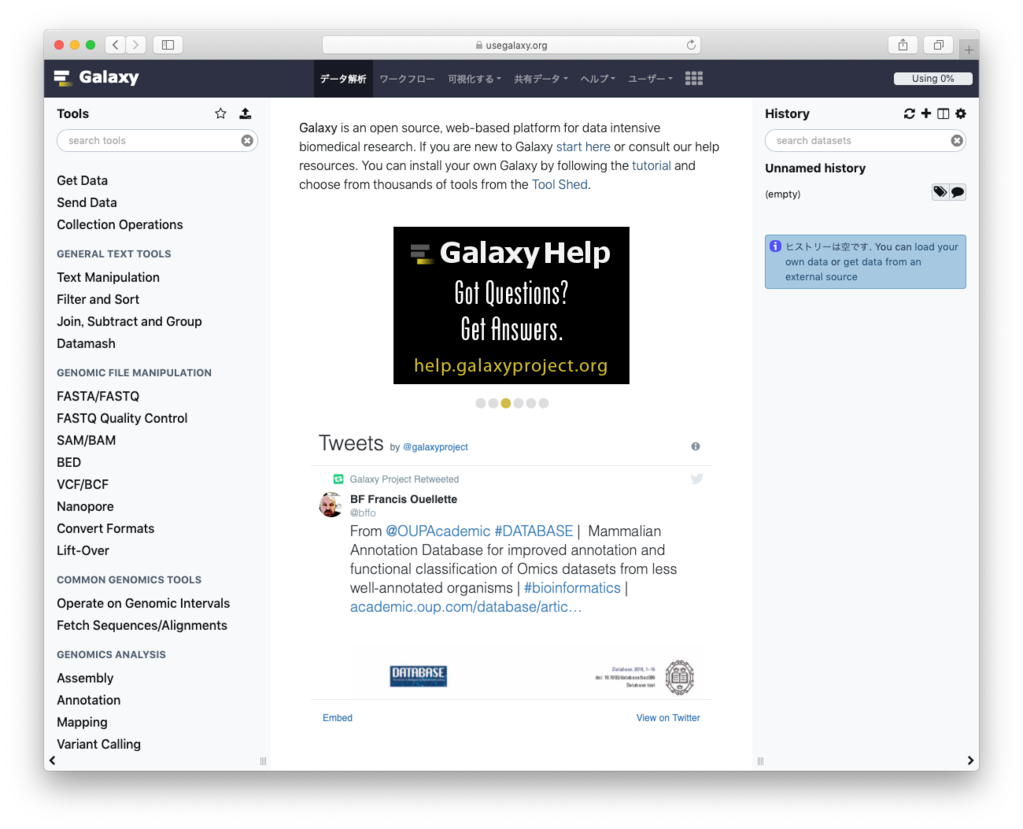Click Safari share button
The height and width of the screenshot is (829, 1023).
903,44
